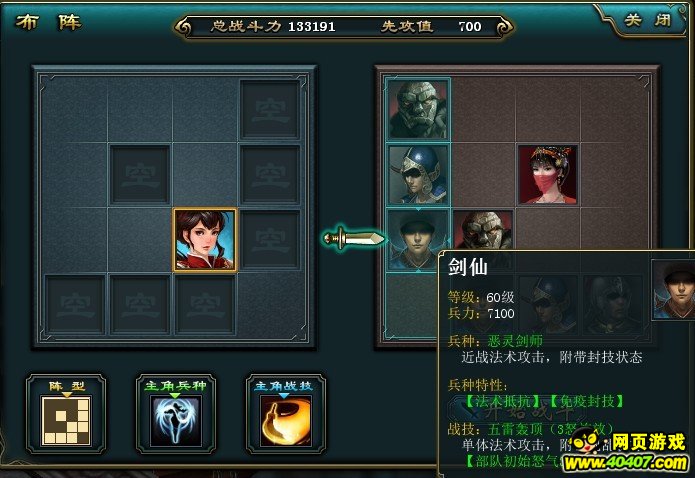The width and height of the screenshot is (695, 478).
Task: Select the empty 空 slot in second-row middle
Action: pos(140,175)
